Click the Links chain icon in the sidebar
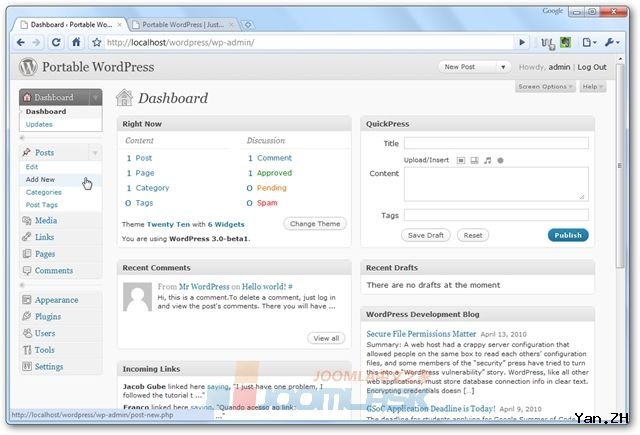The width and height of the screenshot is (640, 435). coord(27,237)
